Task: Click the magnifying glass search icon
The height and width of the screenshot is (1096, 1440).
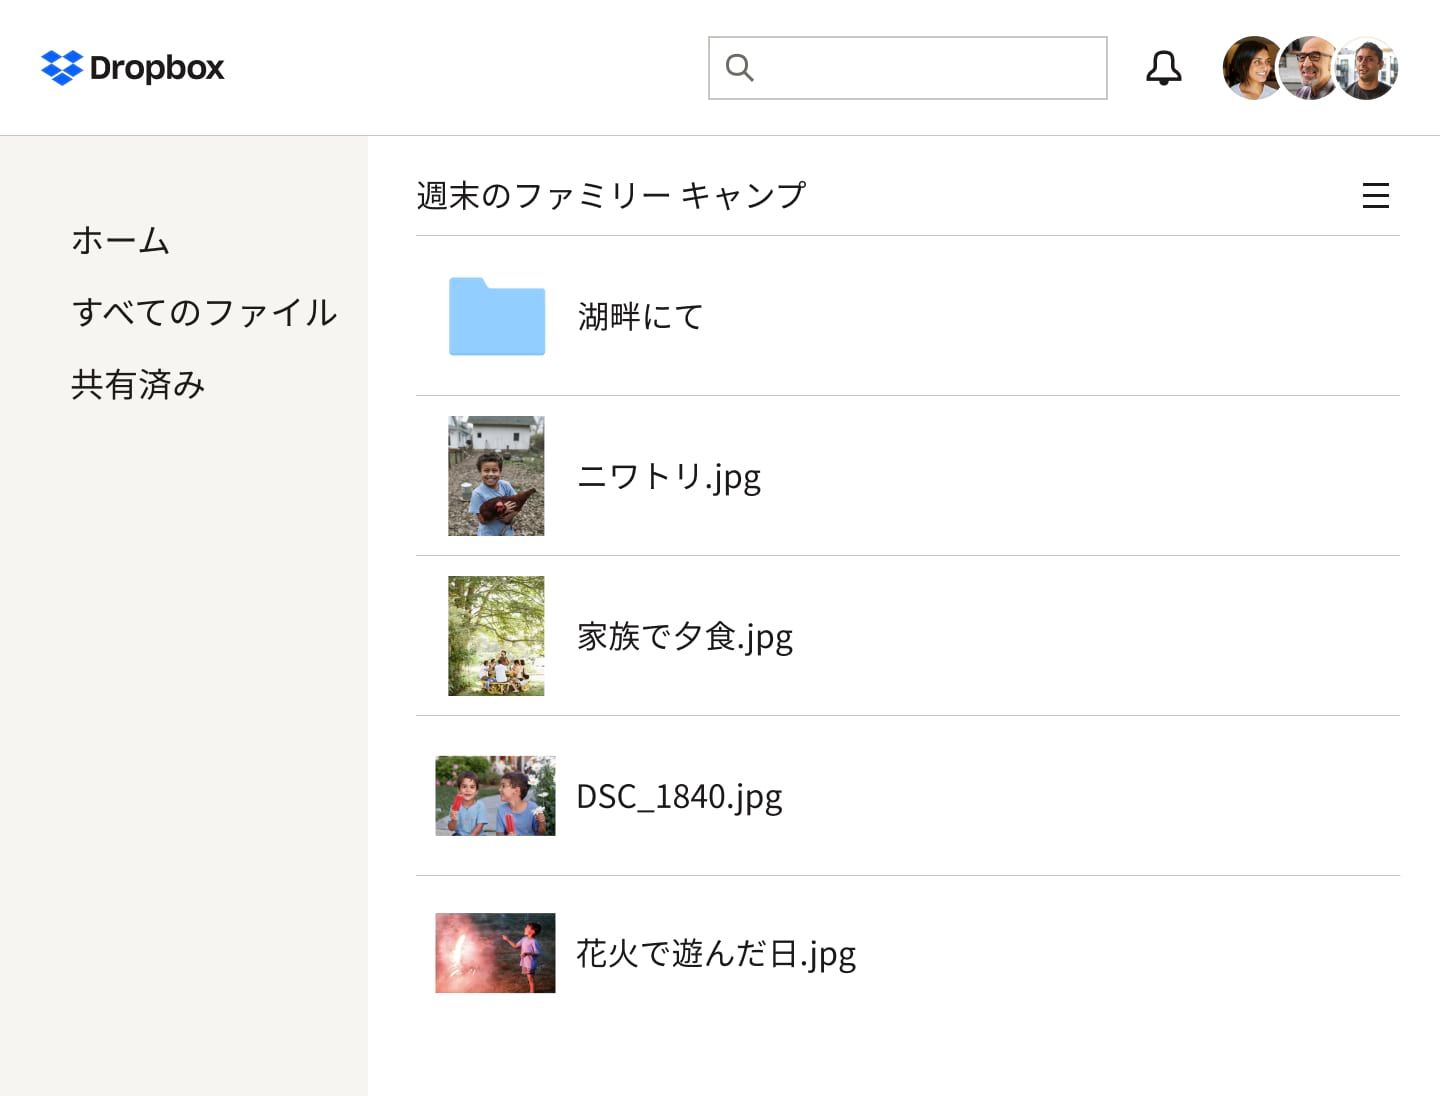Action: tap(739, 67)
